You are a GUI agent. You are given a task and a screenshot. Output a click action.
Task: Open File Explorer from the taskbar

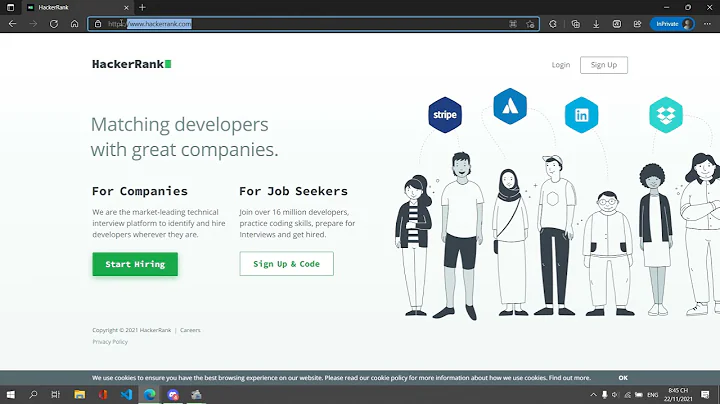79,394
